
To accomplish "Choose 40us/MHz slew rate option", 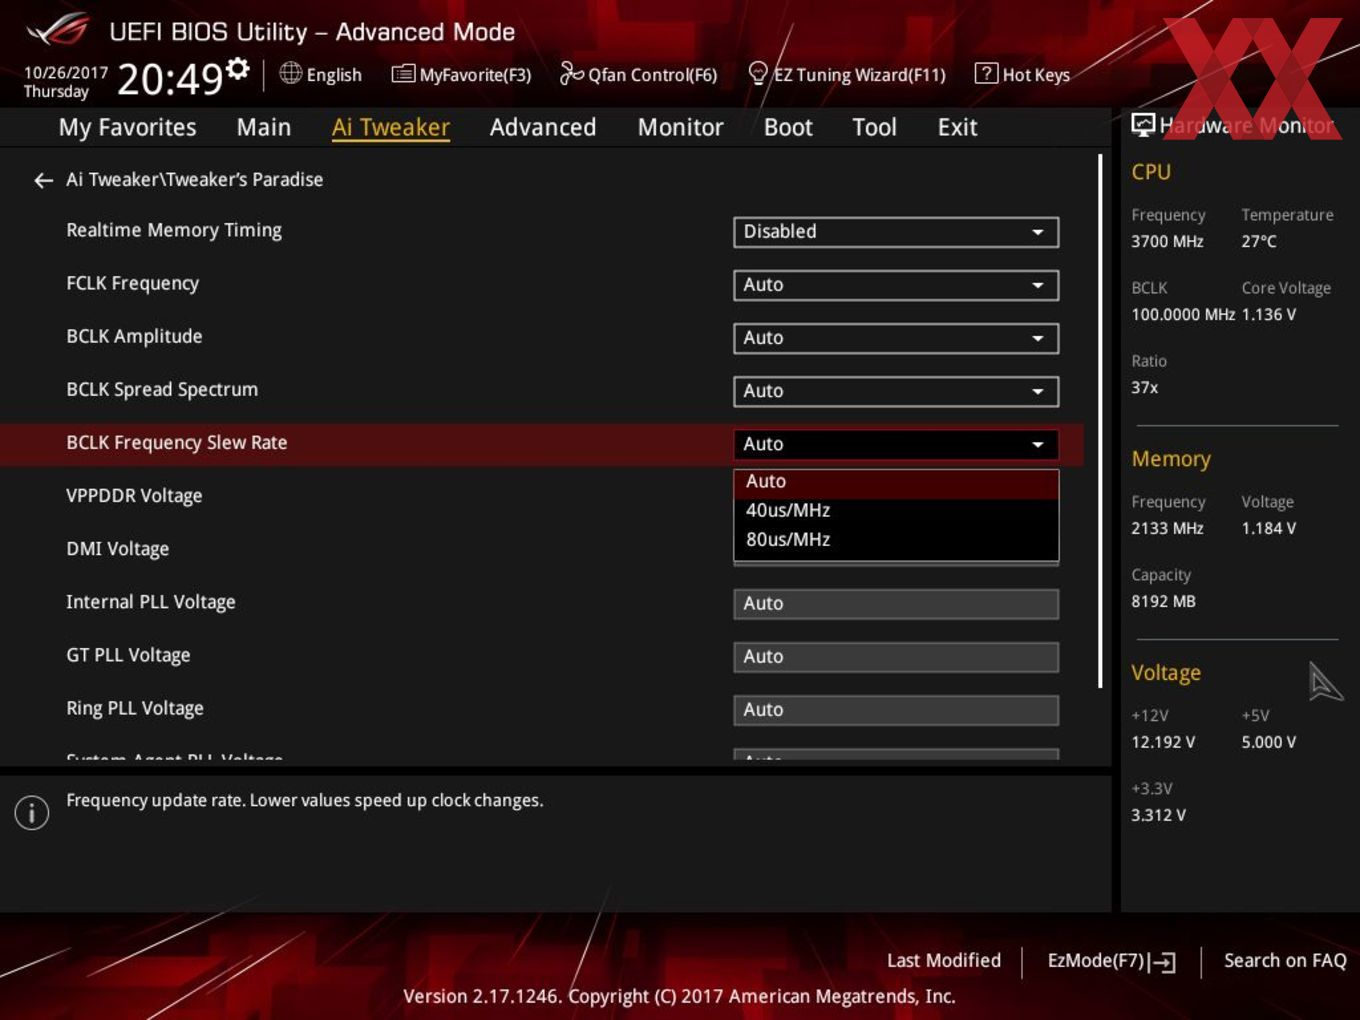I will click(896, 510).
